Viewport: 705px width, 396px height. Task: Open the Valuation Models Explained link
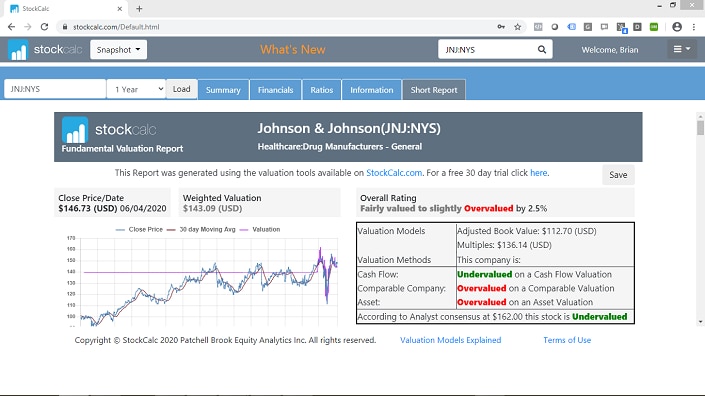(451, 340)
